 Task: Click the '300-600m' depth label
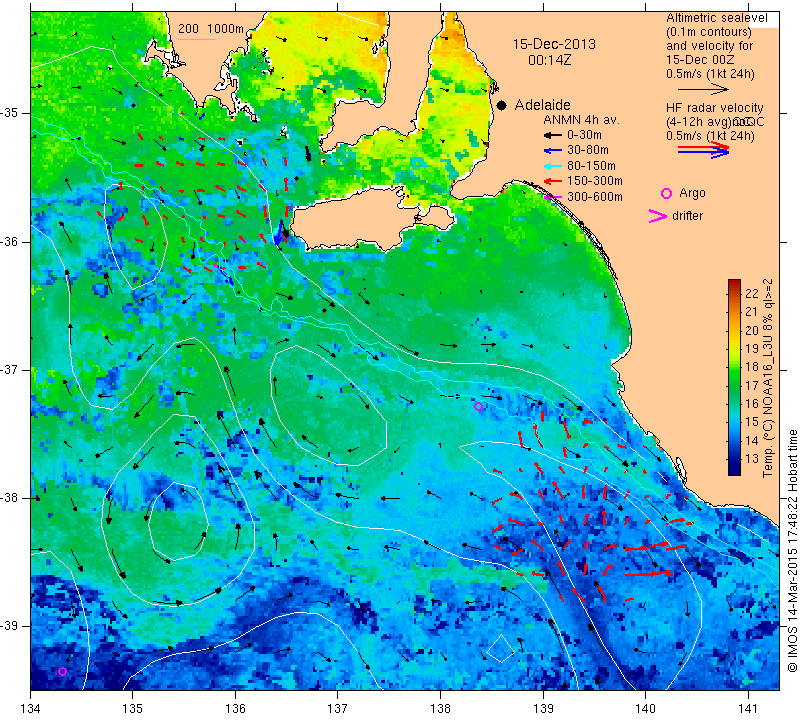click(x=594, y=197)
